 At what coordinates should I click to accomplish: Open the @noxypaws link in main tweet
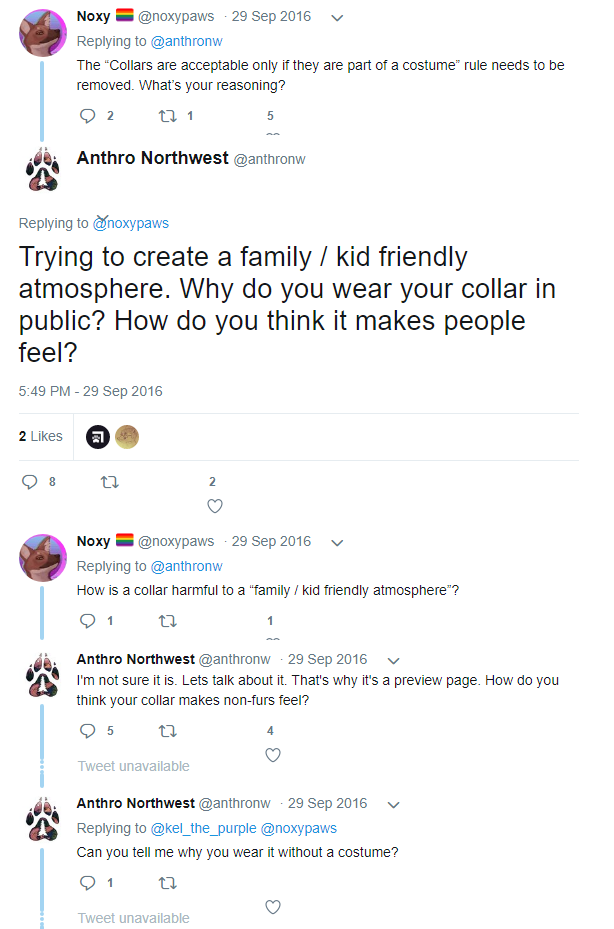coord(132,224)
